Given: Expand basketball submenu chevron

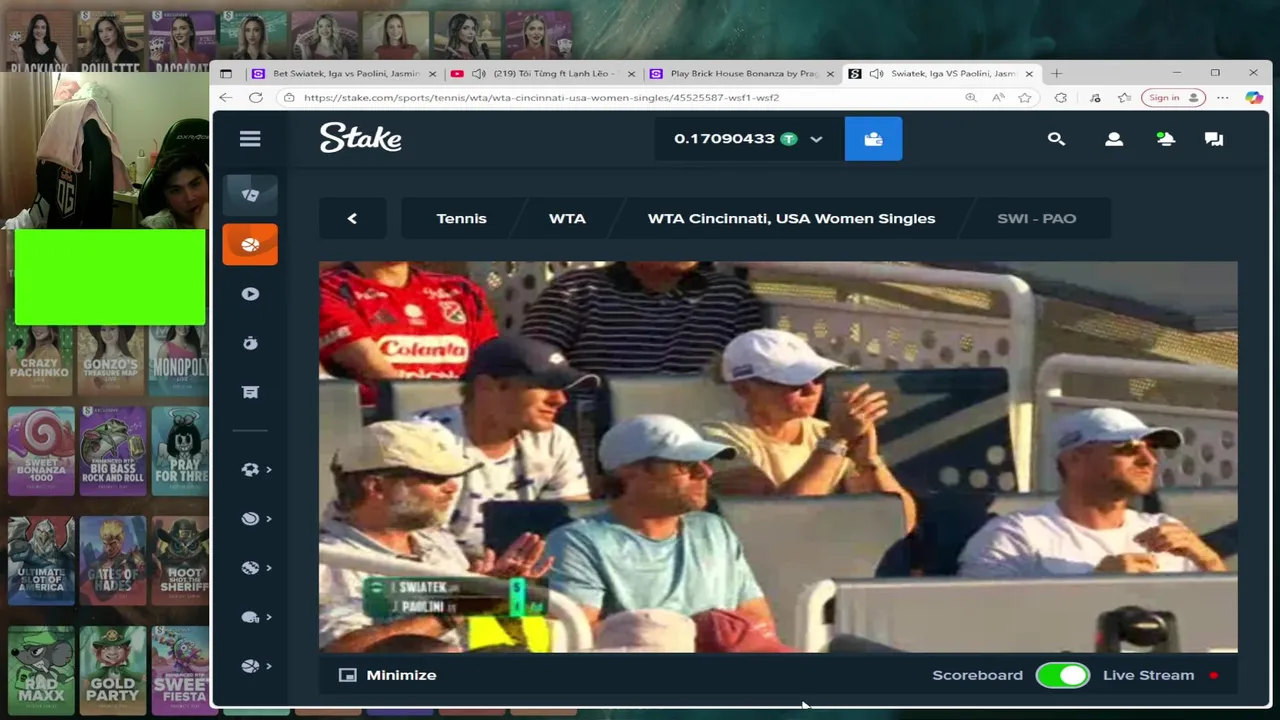Looking at the screenshot, I should (268, 666).
